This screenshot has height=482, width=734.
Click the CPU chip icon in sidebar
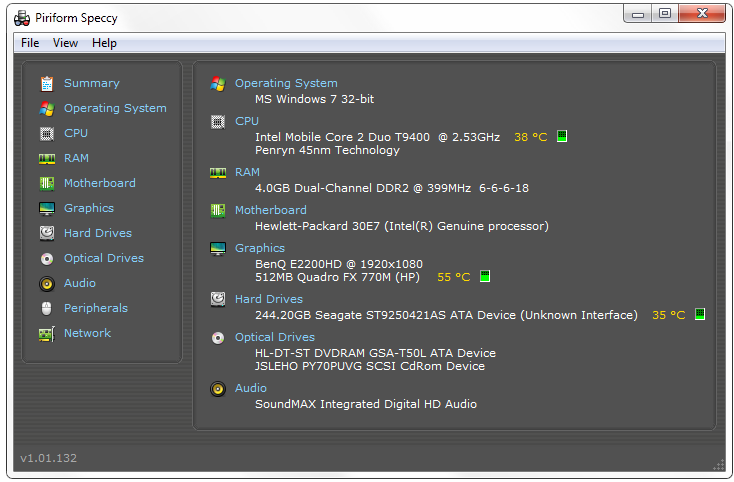tap(47, 134)
